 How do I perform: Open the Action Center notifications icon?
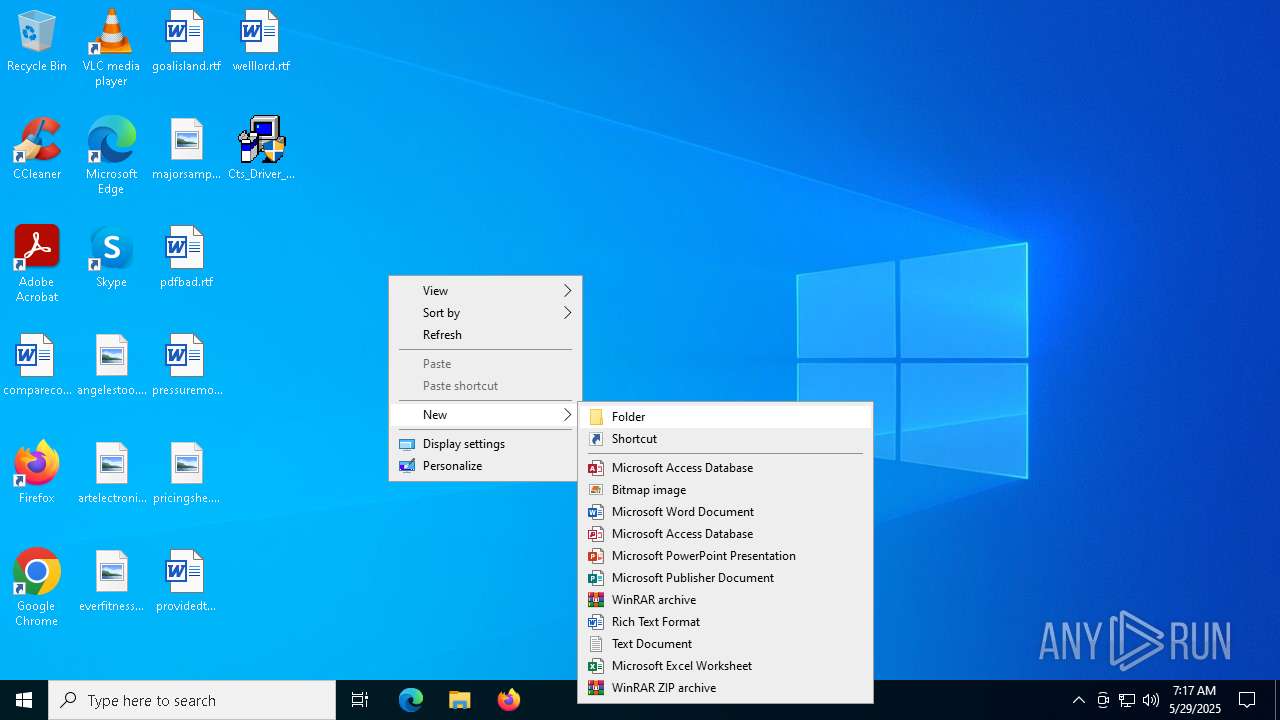point(1247,700)
